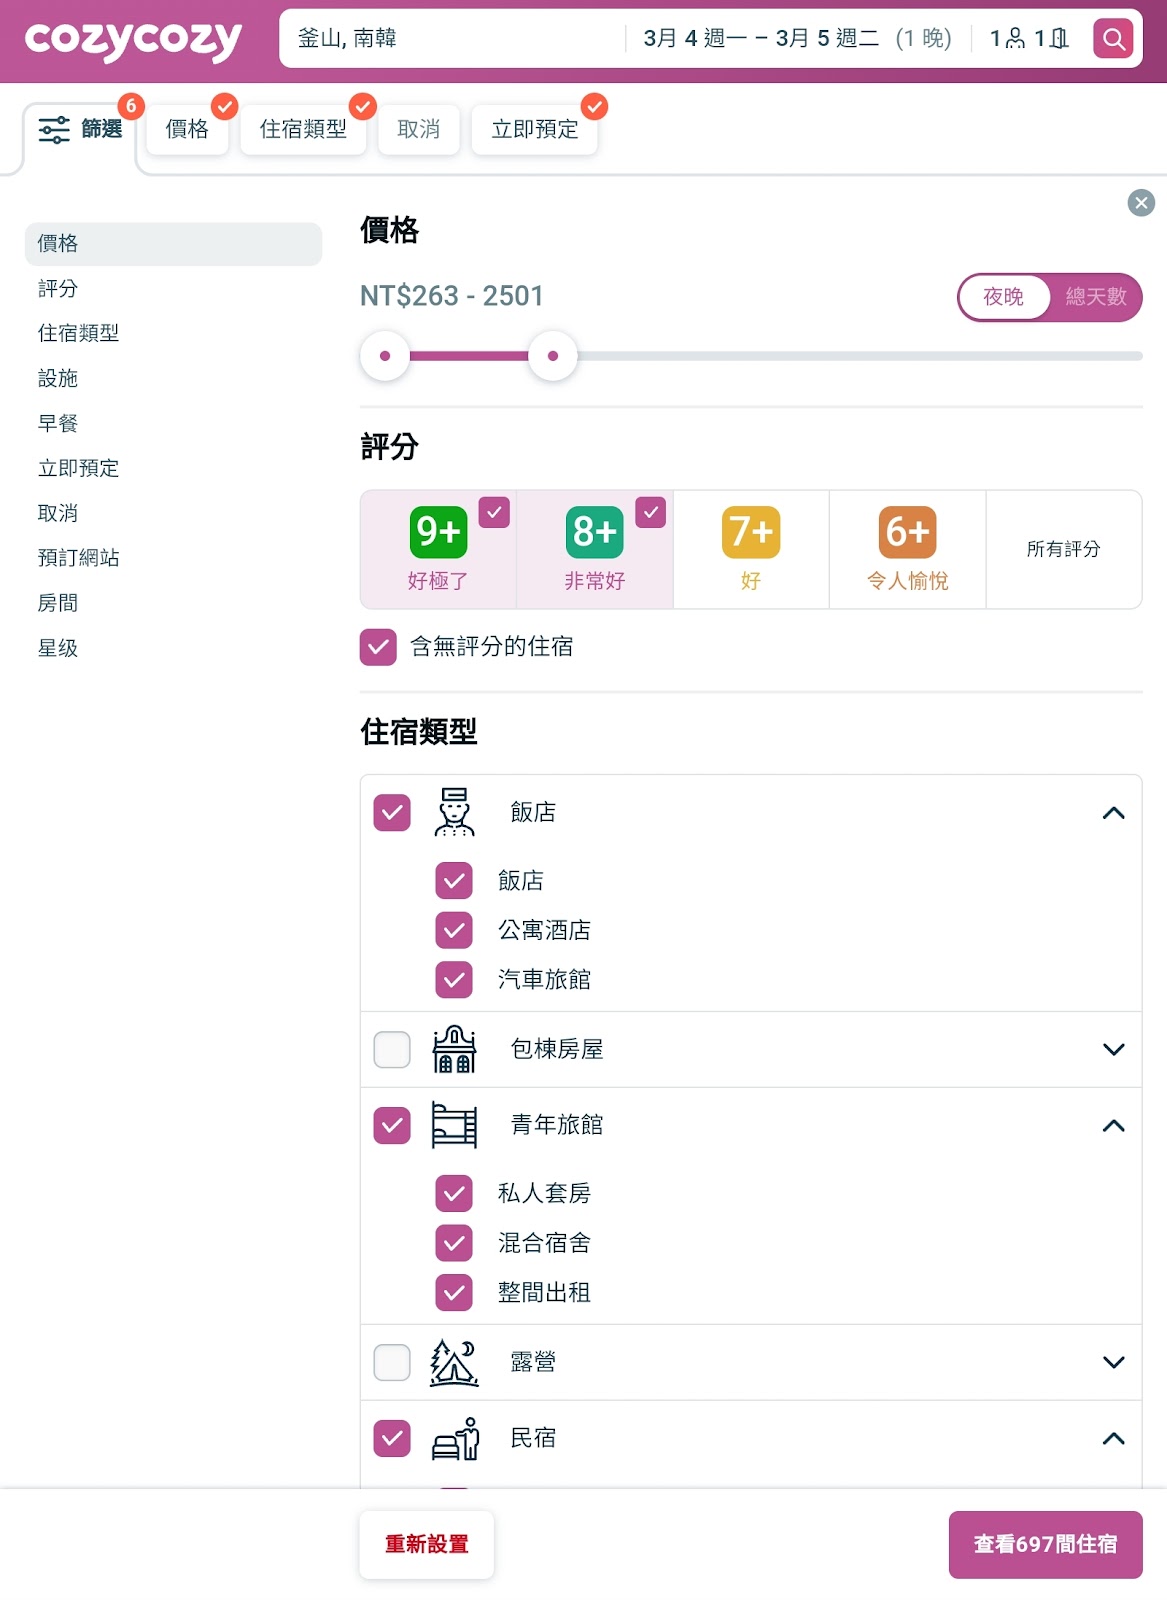Collapse the 民宿 section chevron
This screenshot has width=1167, height=1600.
coord(1113,1439)
